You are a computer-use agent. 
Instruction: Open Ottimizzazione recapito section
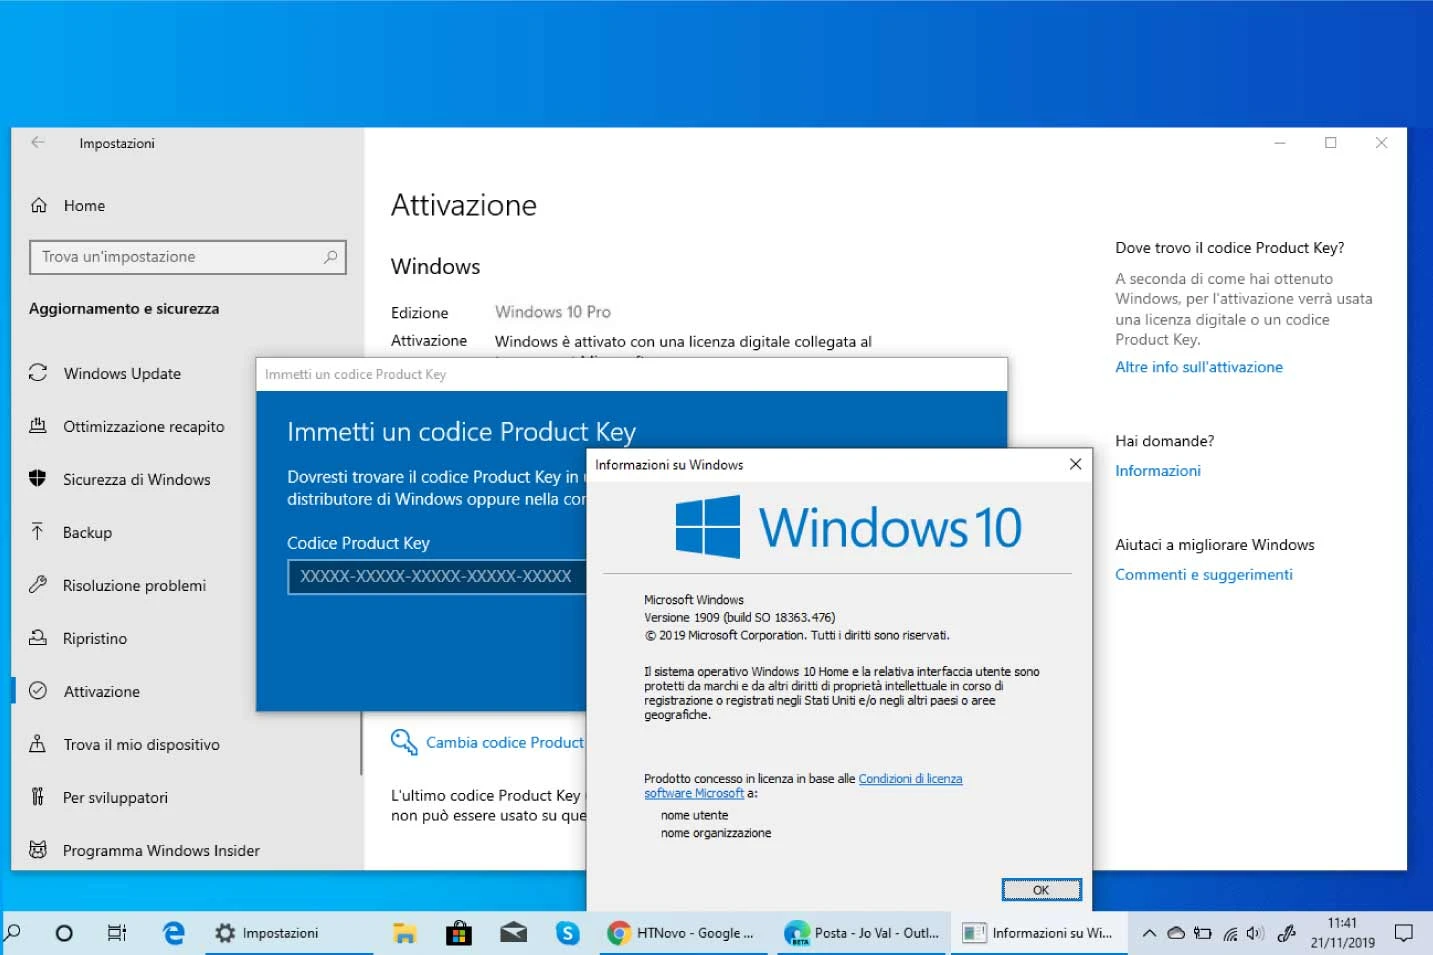pyautogui.click(x=144, y=426)
